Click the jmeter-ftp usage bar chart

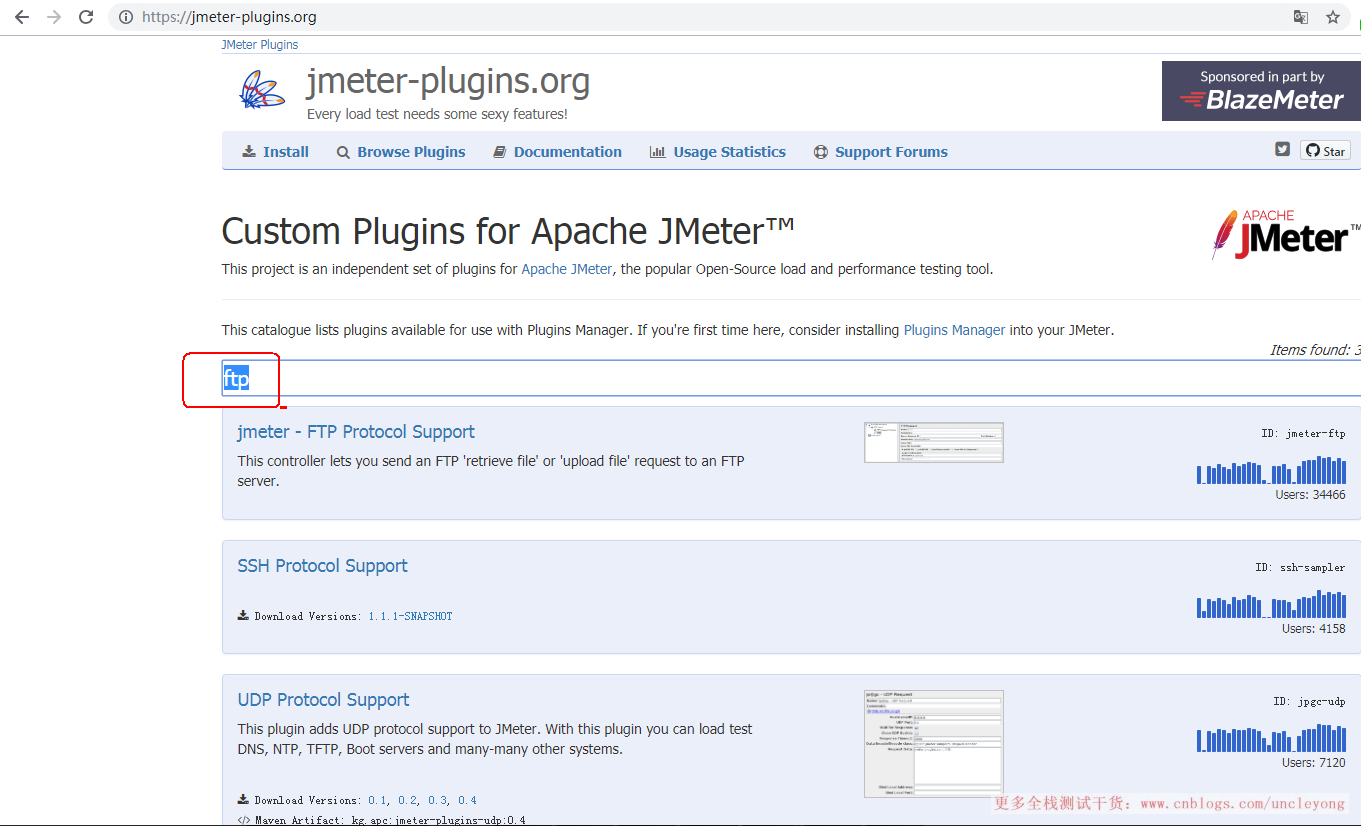tap(1271, 470)
